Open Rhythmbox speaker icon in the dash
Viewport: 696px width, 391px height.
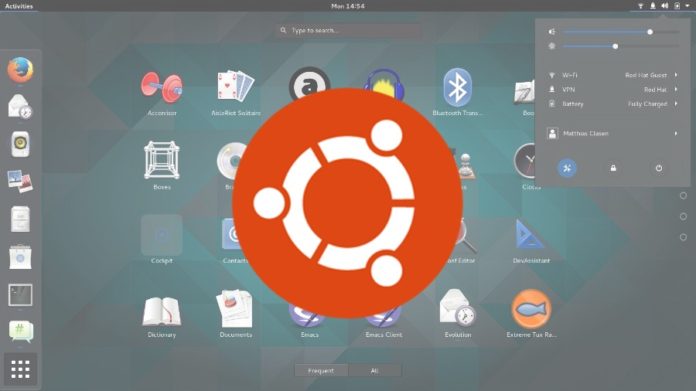20,144
